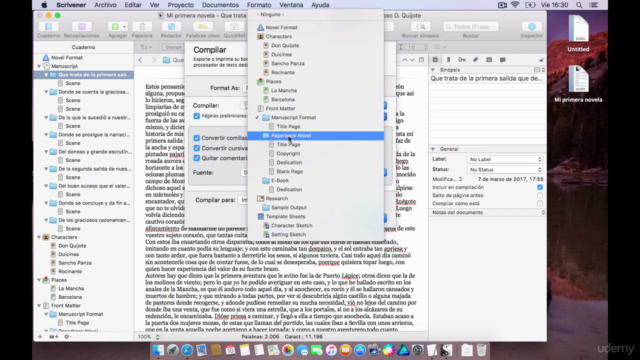
Task: Open Spotlight search magnifier in menu bar
Action: pos(579,5)
